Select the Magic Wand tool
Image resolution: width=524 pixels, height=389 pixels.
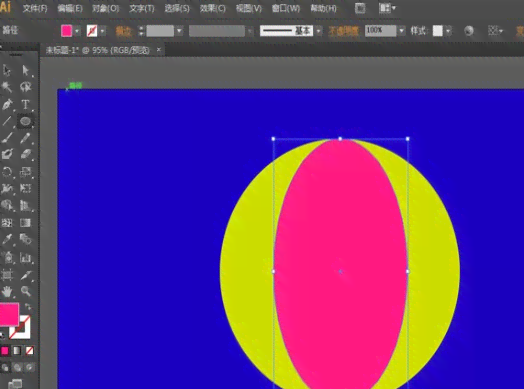click(x=7, y=87)
